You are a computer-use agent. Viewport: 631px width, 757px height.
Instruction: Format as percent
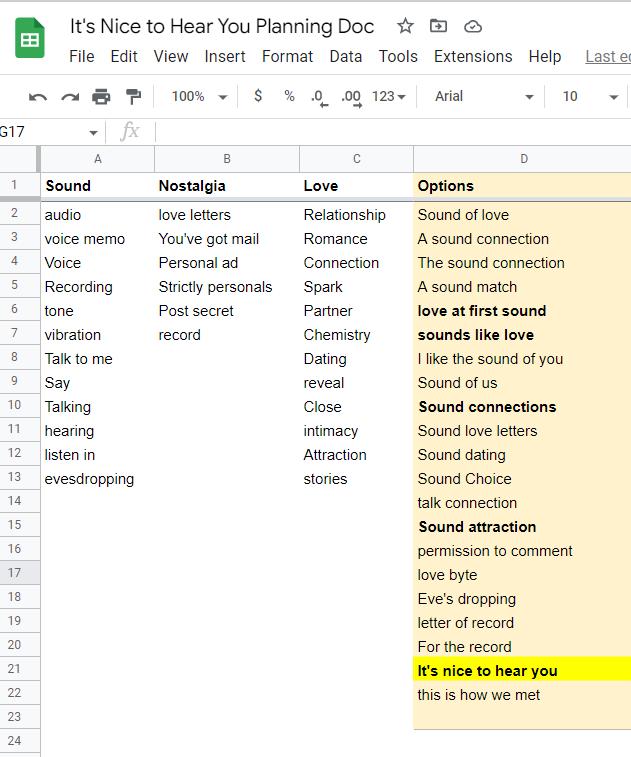(289, 96)
